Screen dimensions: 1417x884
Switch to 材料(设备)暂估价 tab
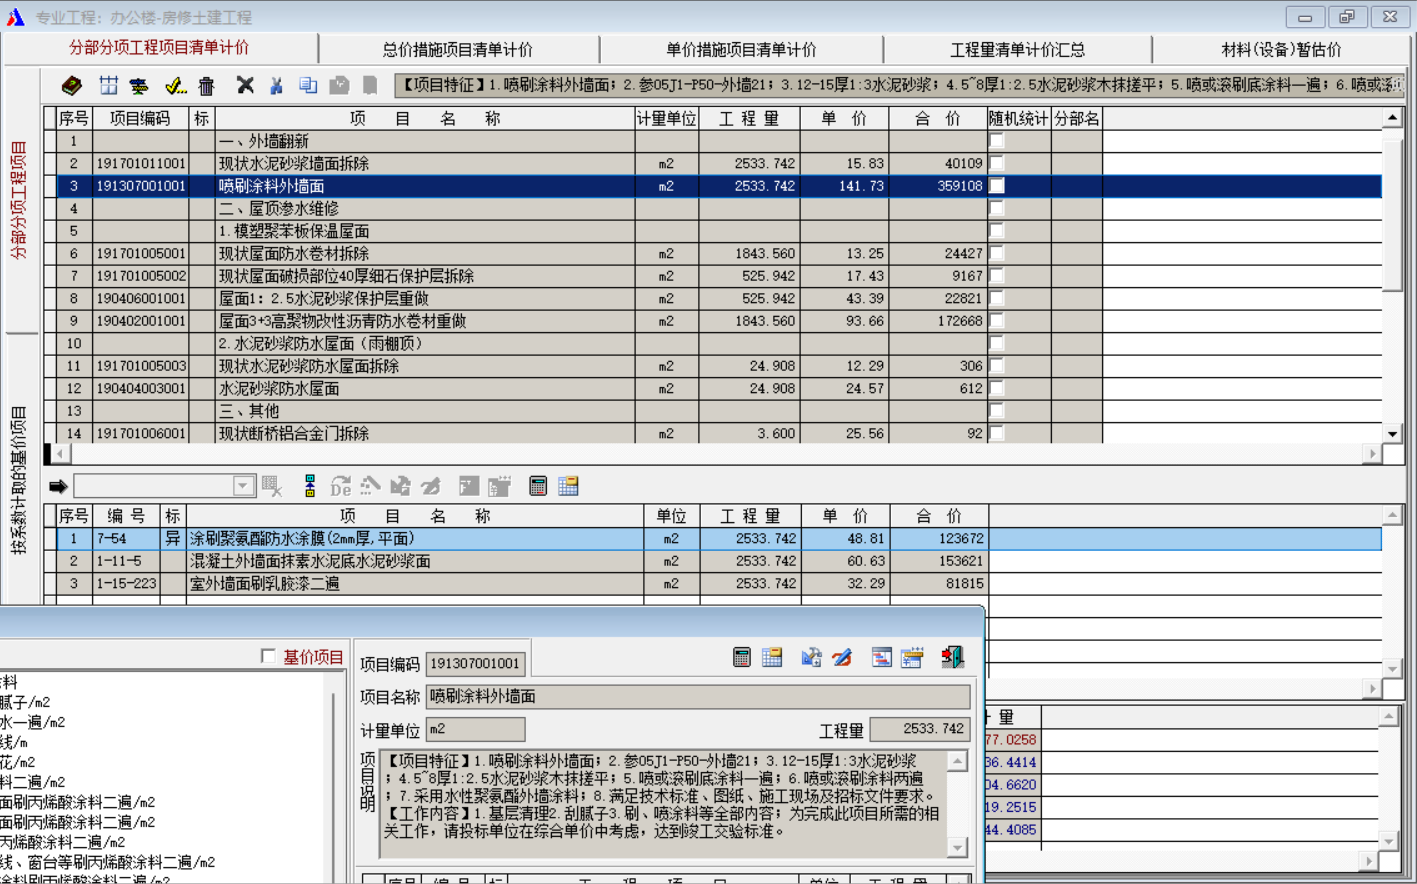(x=1281, y=49)
